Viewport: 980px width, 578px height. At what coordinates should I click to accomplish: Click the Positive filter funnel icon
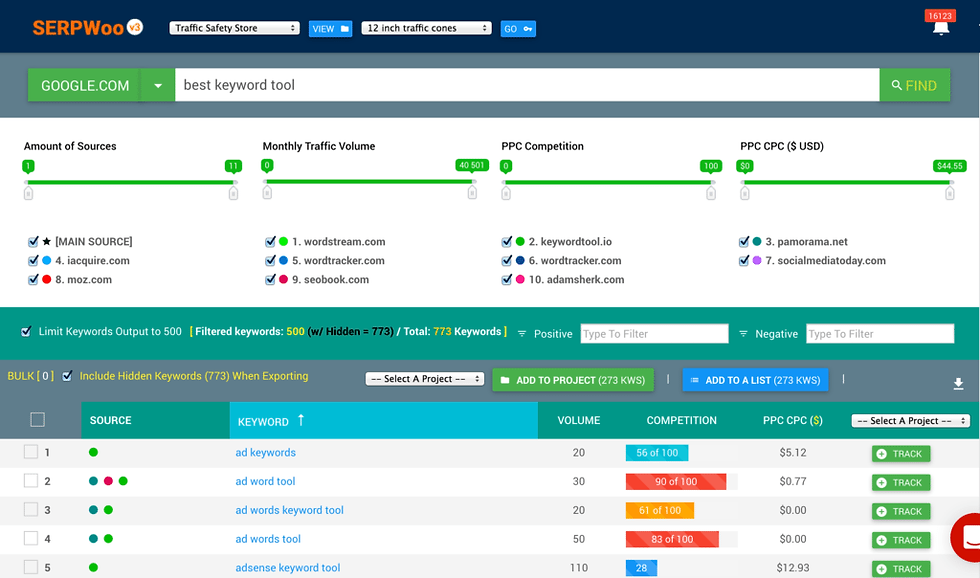click(x=522, y=334)
